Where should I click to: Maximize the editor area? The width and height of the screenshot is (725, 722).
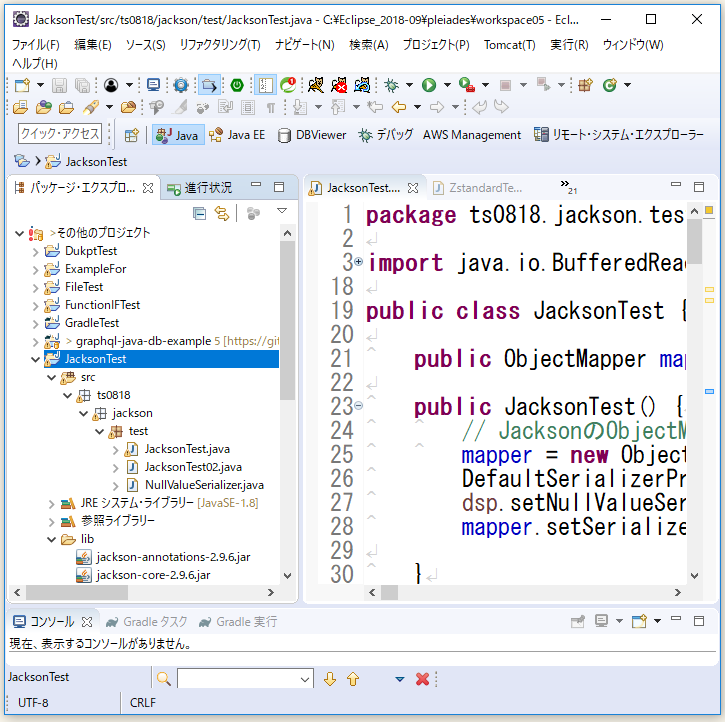(699, 187)
